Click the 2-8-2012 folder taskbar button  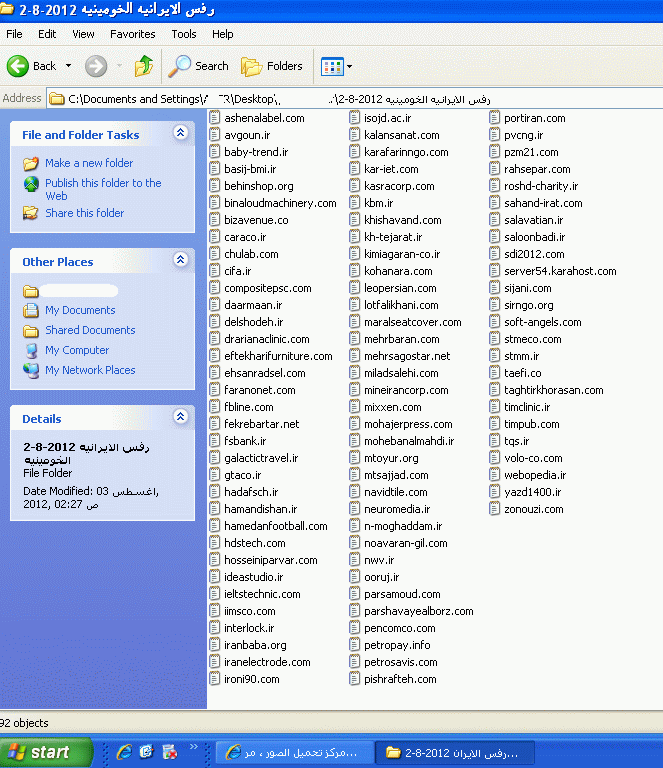(454, 752)
